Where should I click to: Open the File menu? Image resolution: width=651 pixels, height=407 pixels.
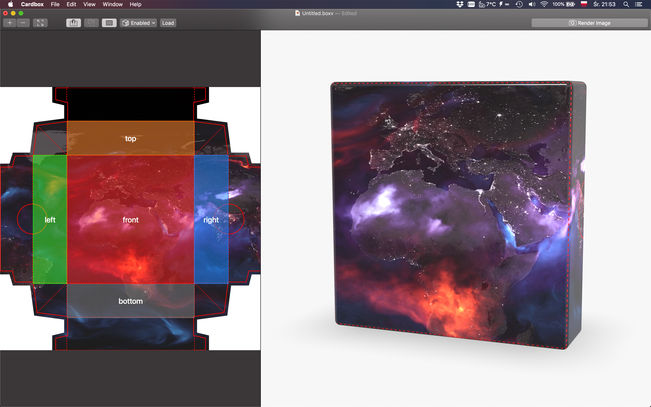55,5
